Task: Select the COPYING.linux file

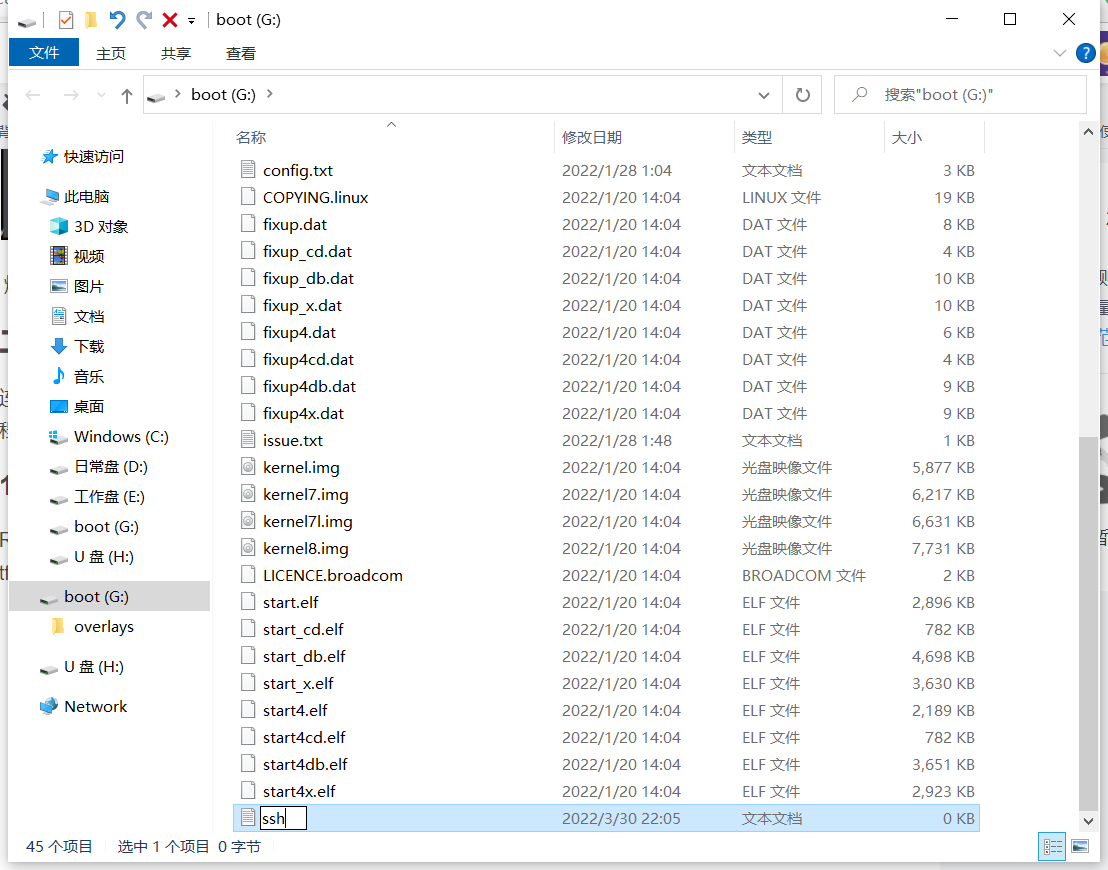Action: (x=315, y=197)
